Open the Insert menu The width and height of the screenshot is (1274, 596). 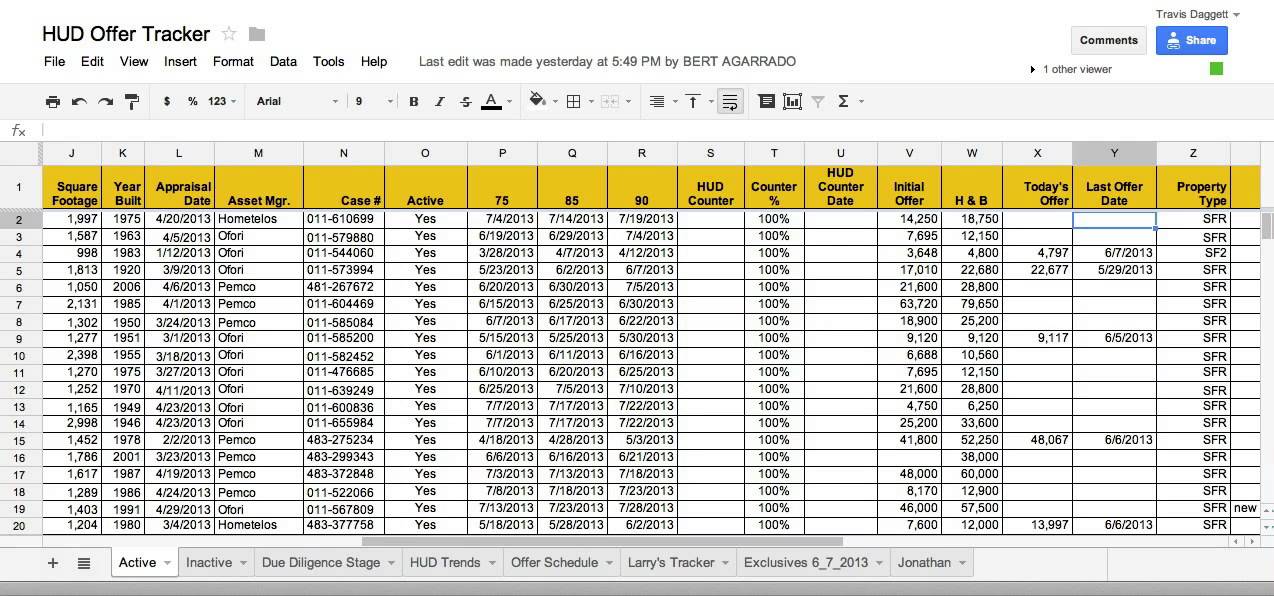(x=180, y=61)
